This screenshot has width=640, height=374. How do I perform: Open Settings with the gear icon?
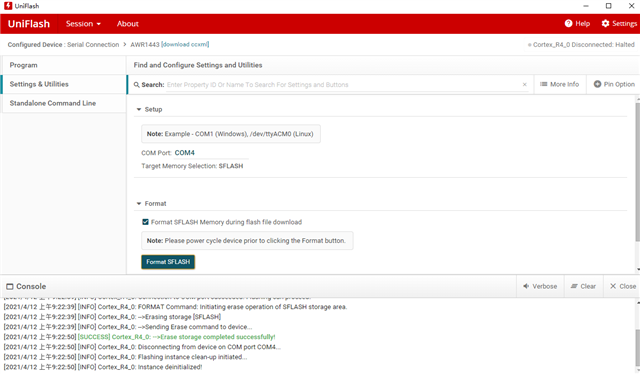[x=619, y=23]
